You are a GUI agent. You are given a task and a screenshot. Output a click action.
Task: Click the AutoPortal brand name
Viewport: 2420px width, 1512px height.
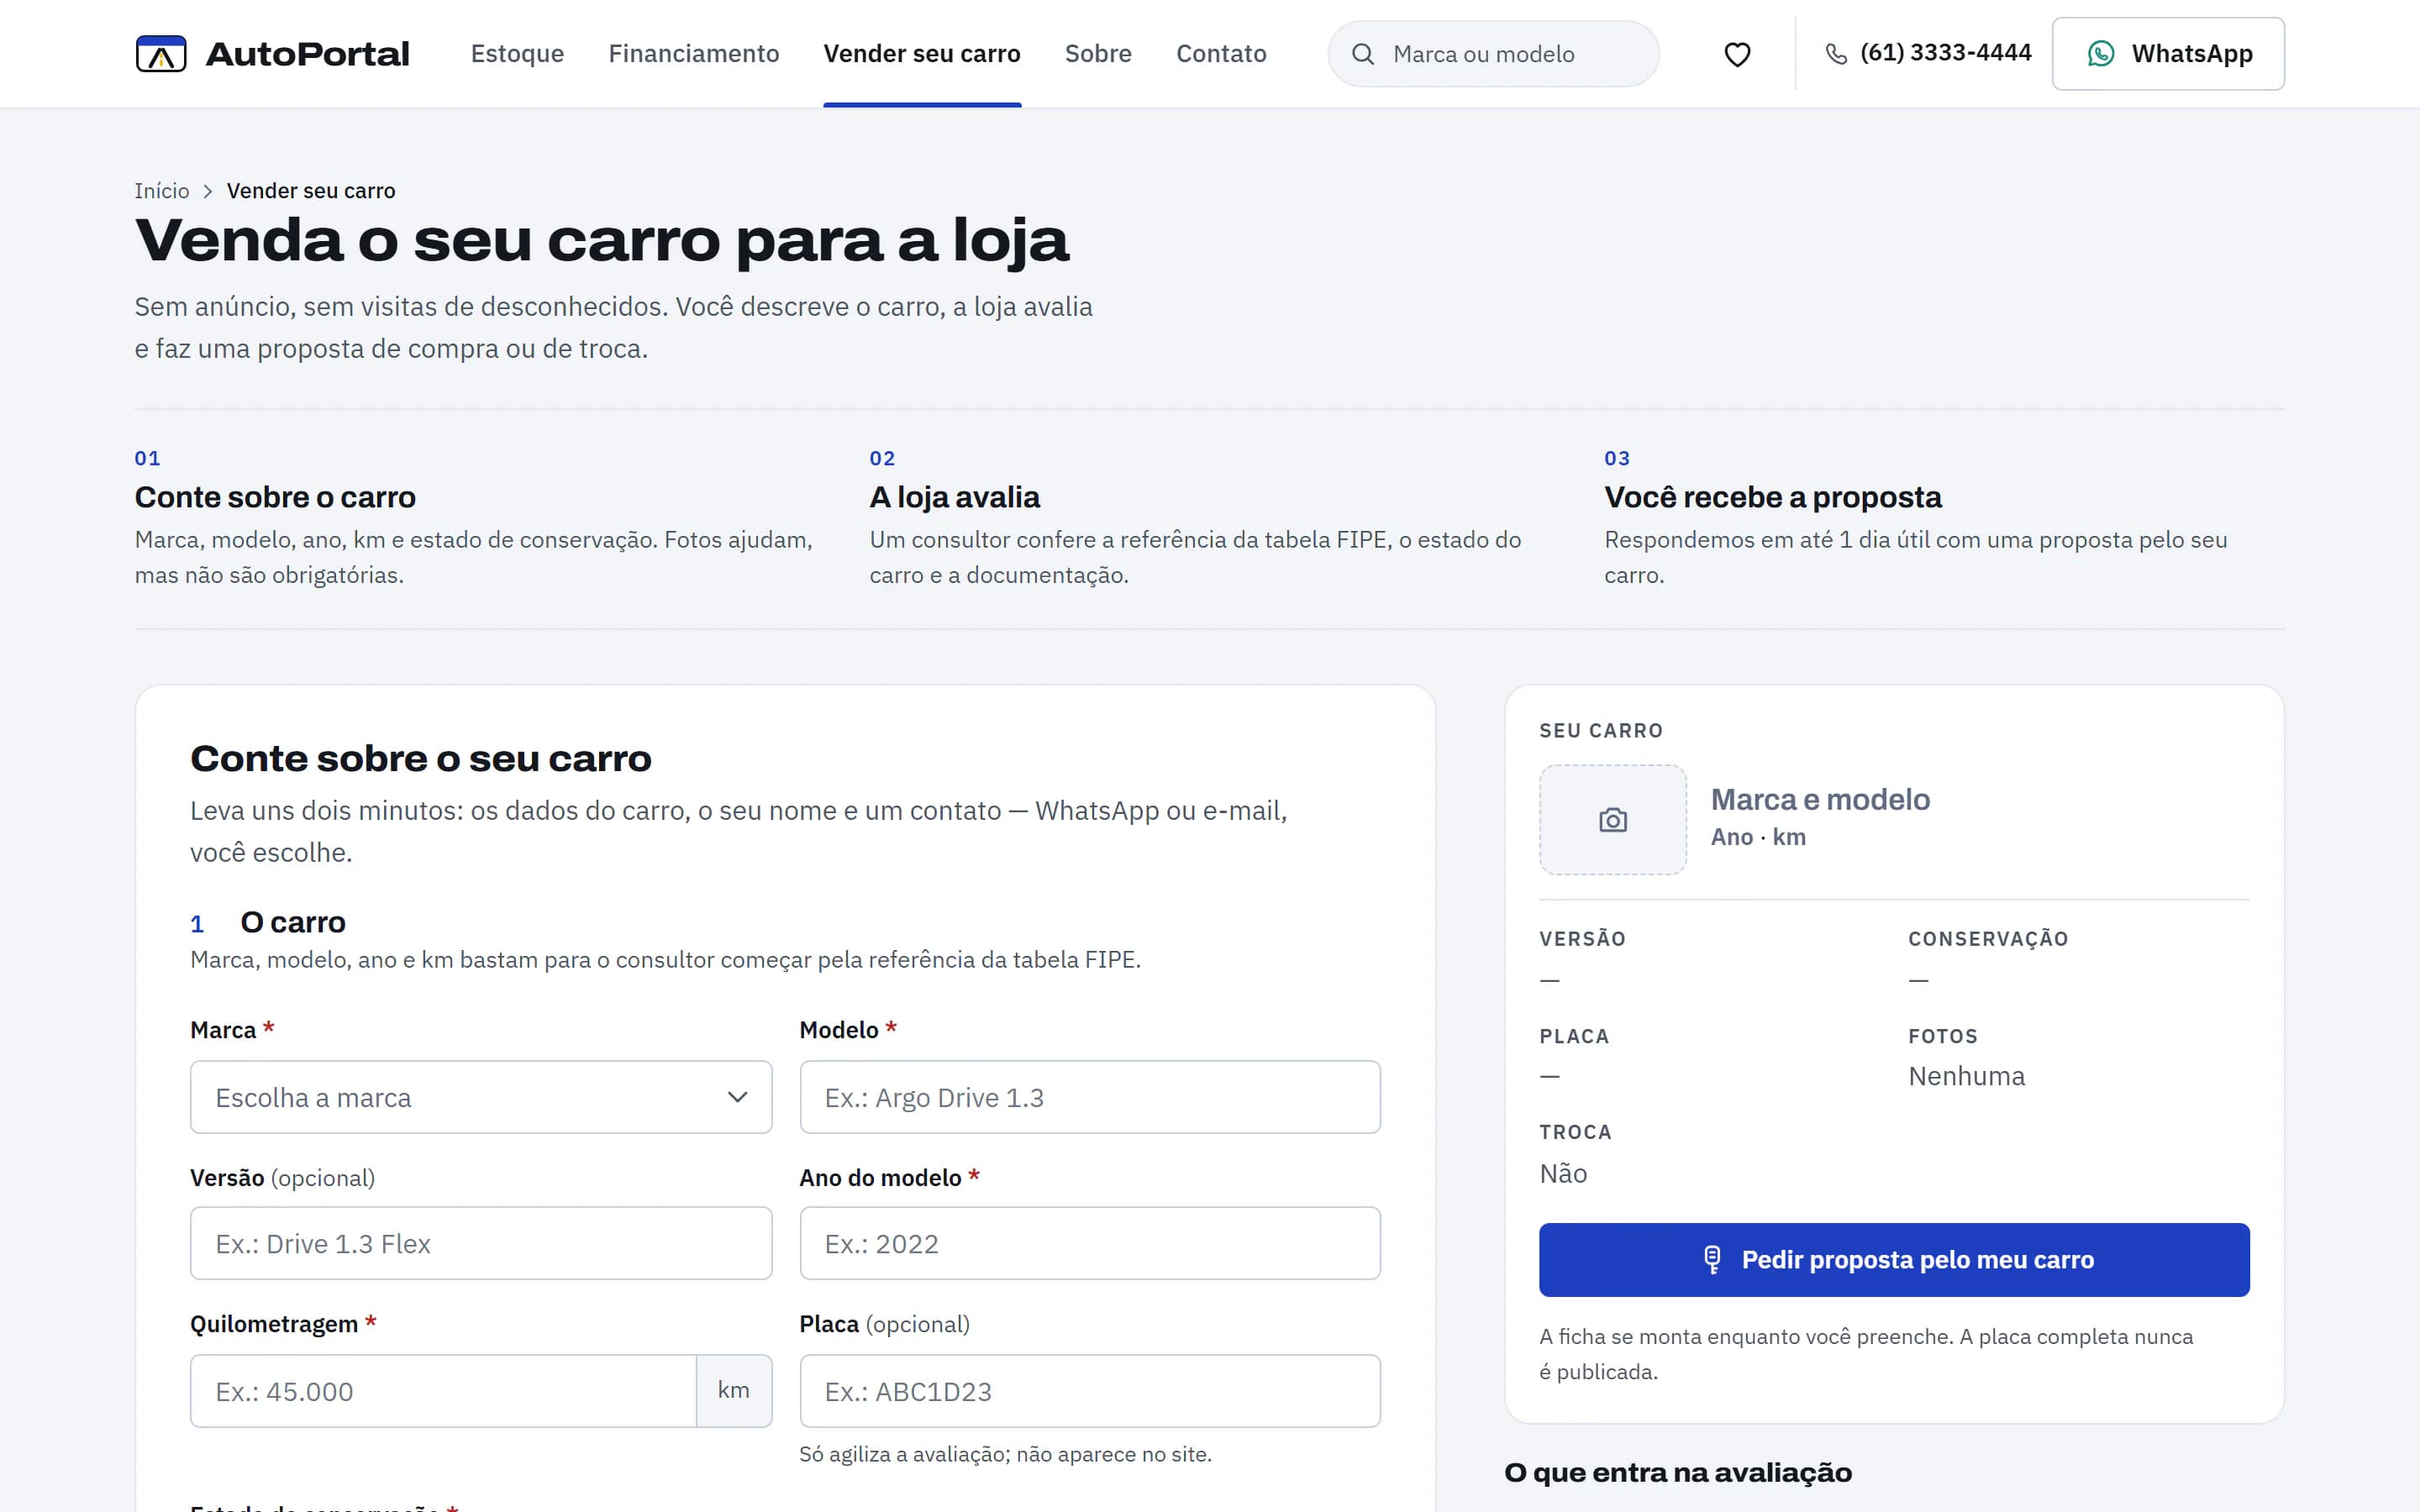[x=307, y=54]
